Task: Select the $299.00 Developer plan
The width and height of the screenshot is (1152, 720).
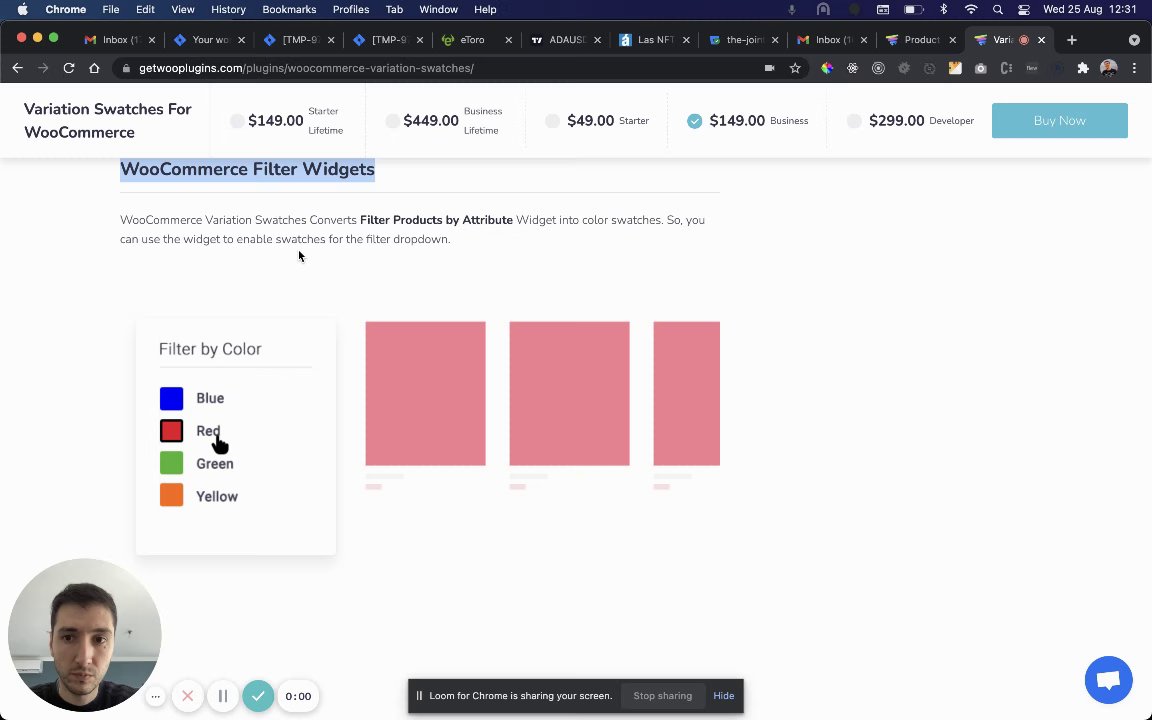Action: [x=854, y=121]
